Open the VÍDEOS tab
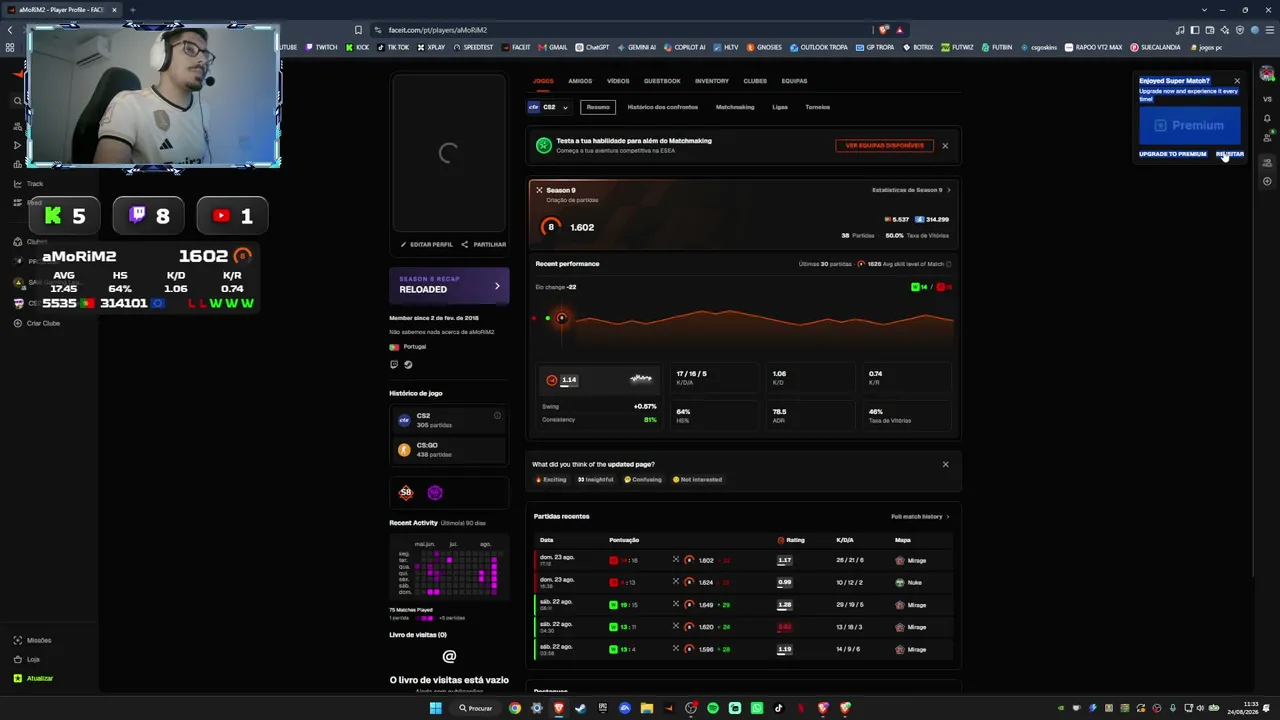The height and width of the screenshot is (720, 1280). (x=618, y=81)
